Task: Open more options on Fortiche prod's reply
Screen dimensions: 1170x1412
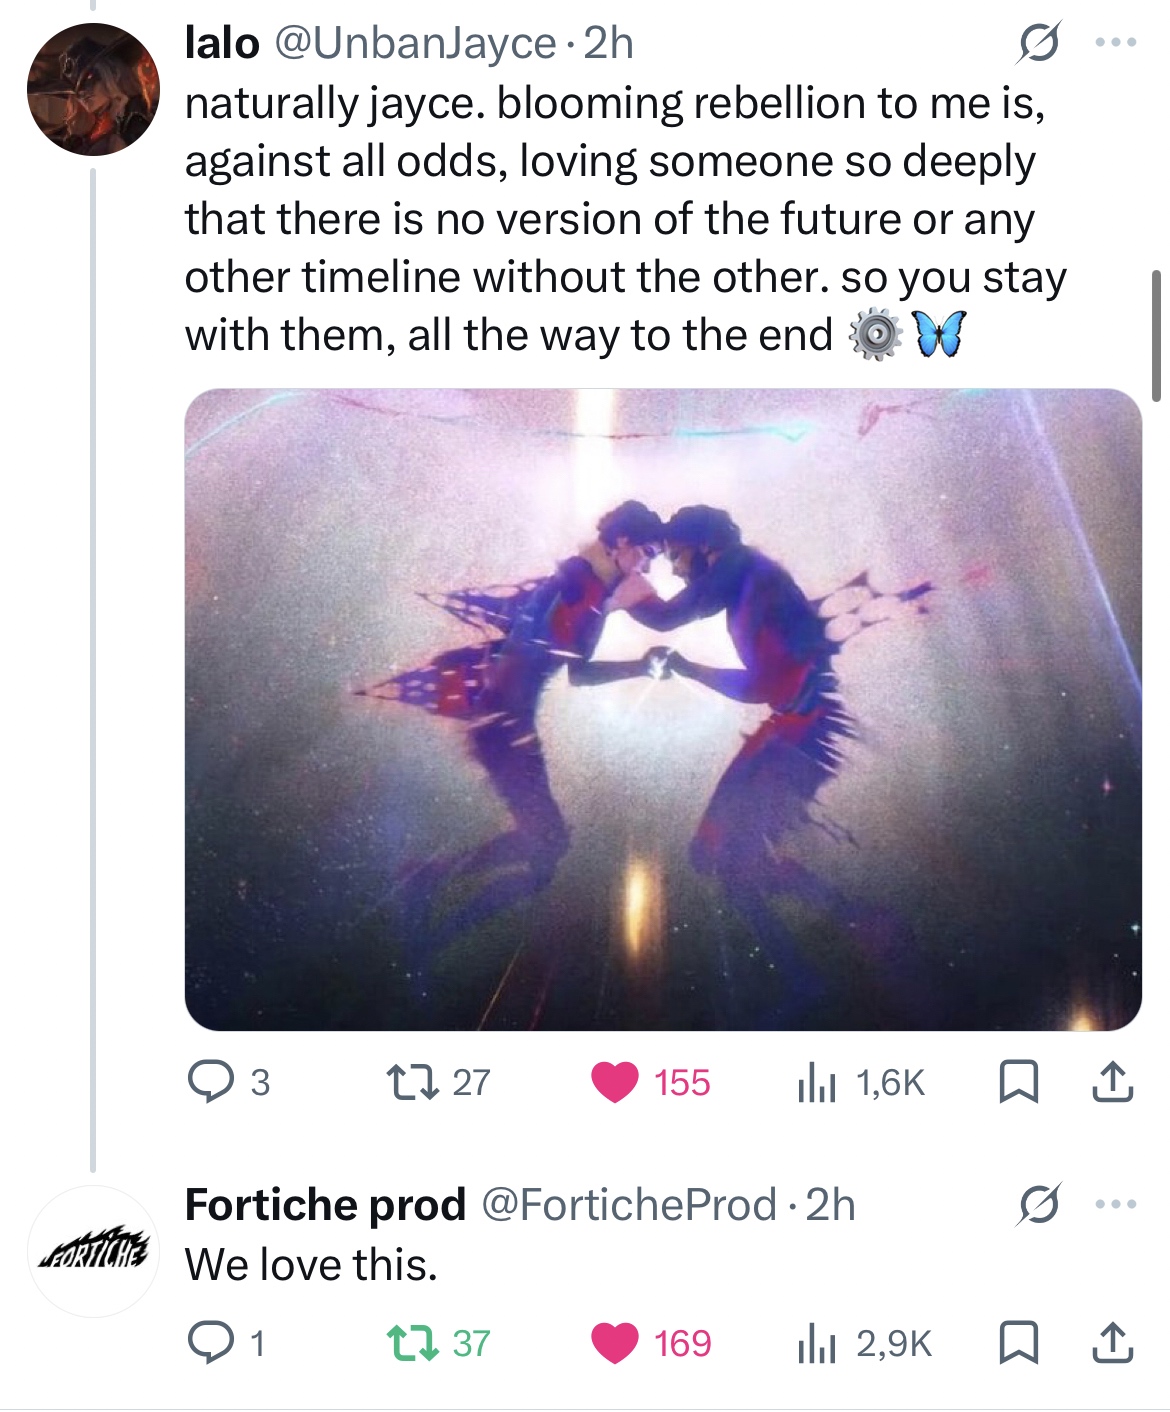Action: (1116, 1204)
